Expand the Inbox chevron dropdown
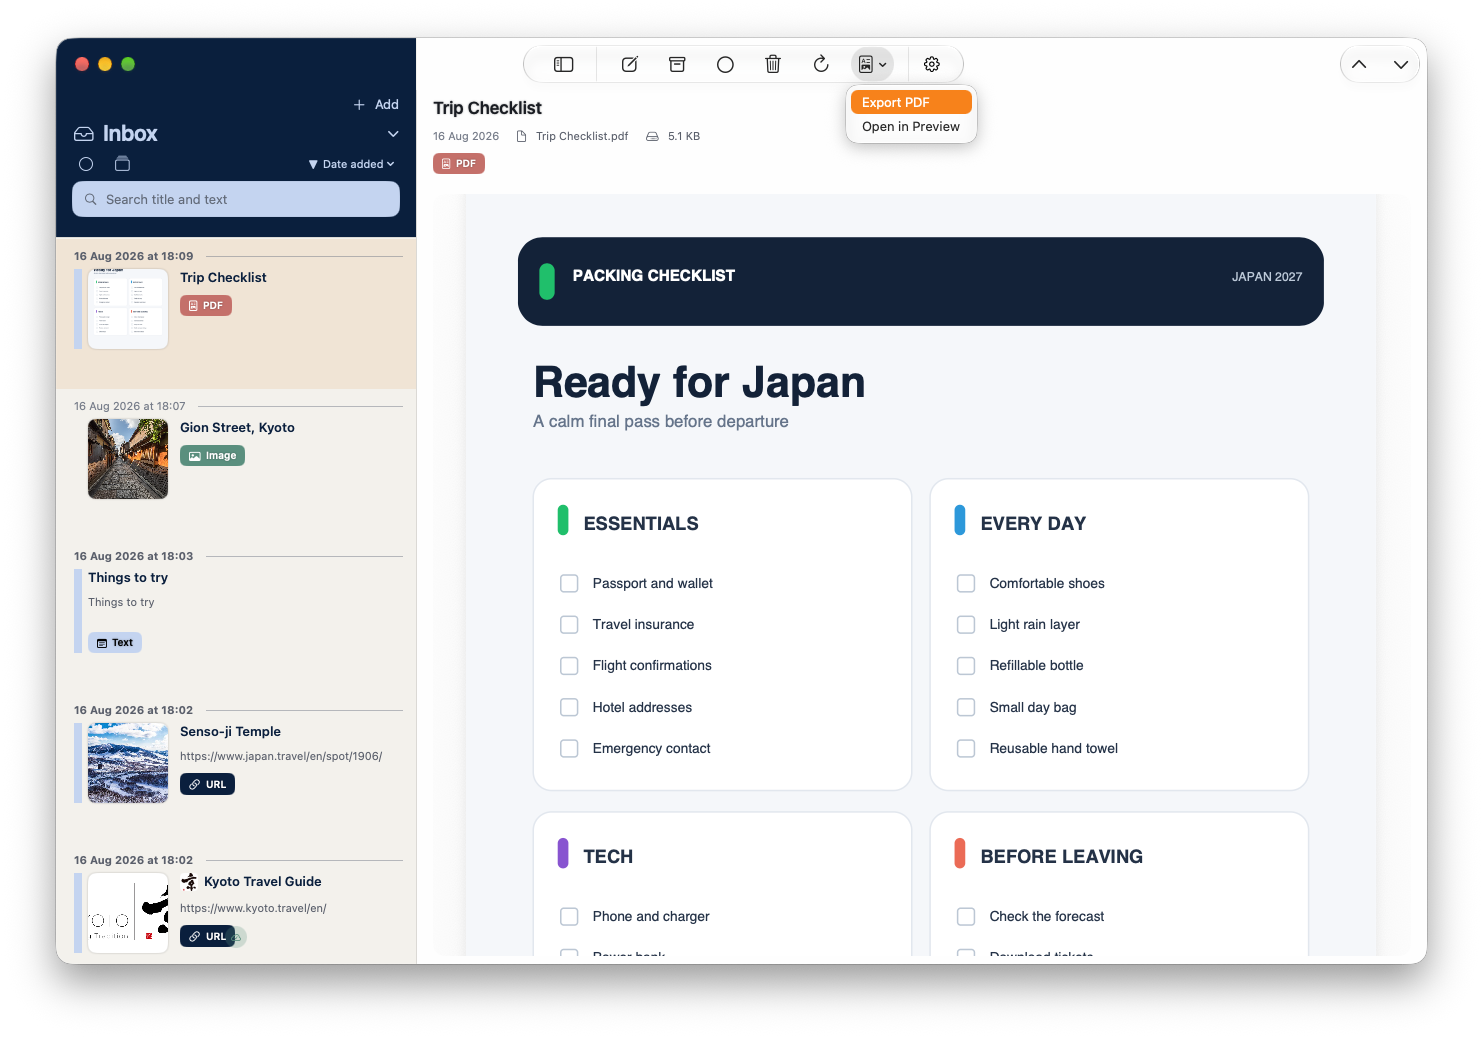This screenshot has width=1483, height=1038. 393,134
